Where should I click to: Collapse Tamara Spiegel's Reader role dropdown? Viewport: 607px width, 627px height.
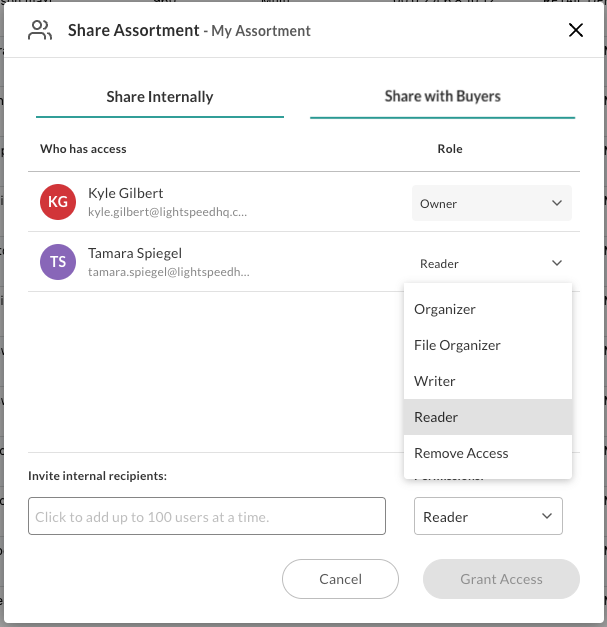[x=491, y=263]
